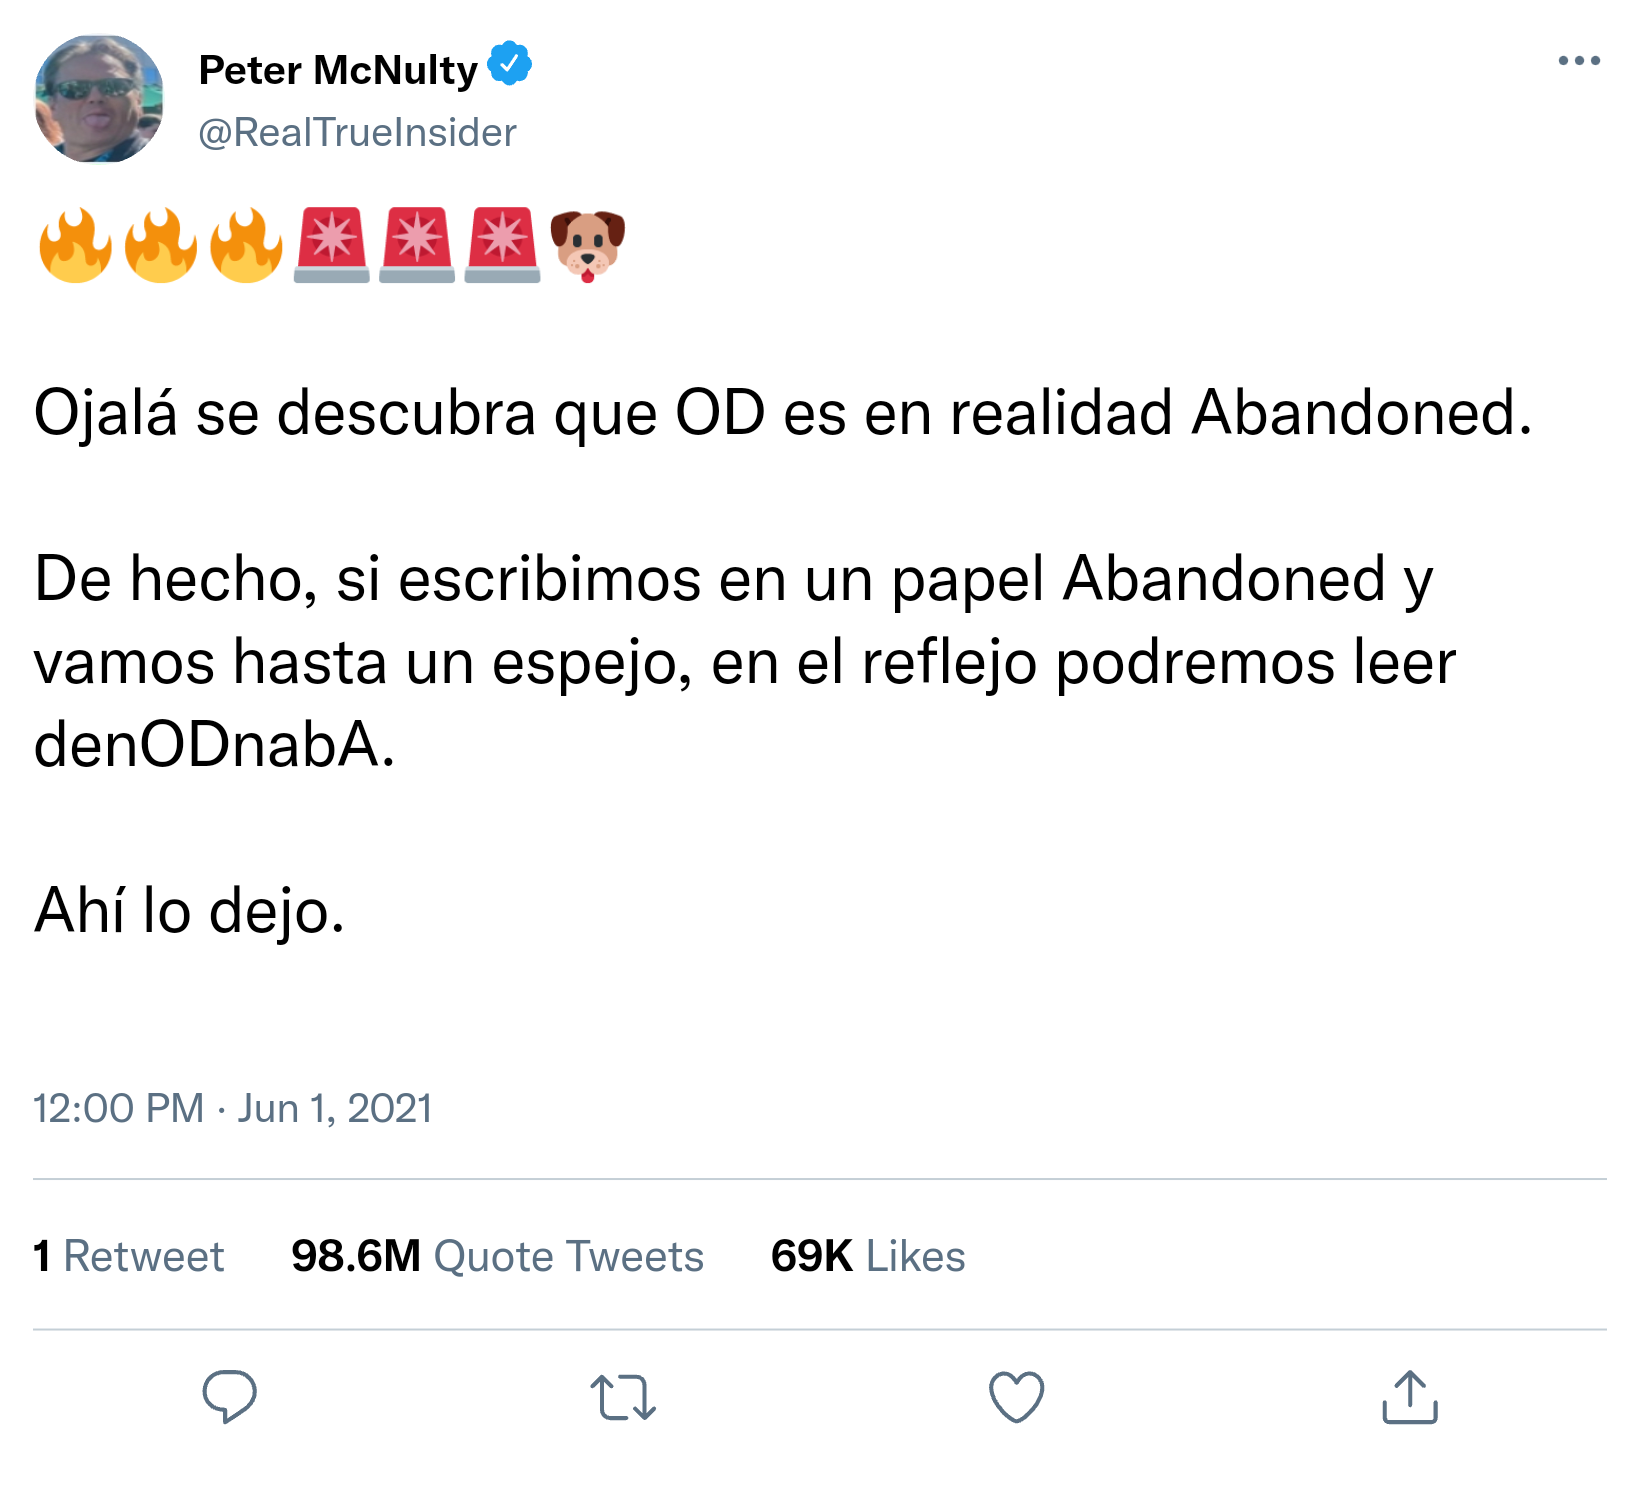
Task: Click the middle red siren emoji
Action: pyautogui.click(x=417, y=246)
